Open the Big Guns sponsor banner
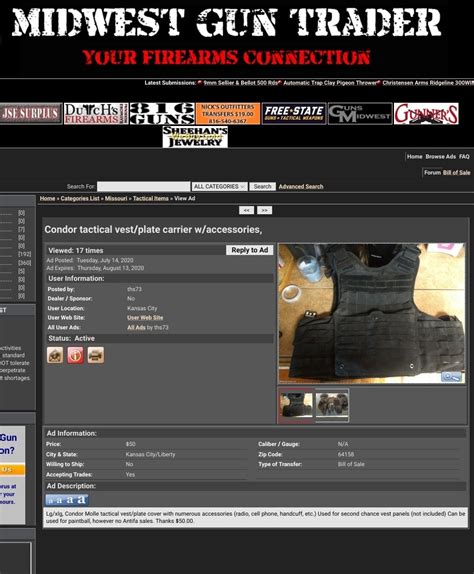 (x=162, y=113)
